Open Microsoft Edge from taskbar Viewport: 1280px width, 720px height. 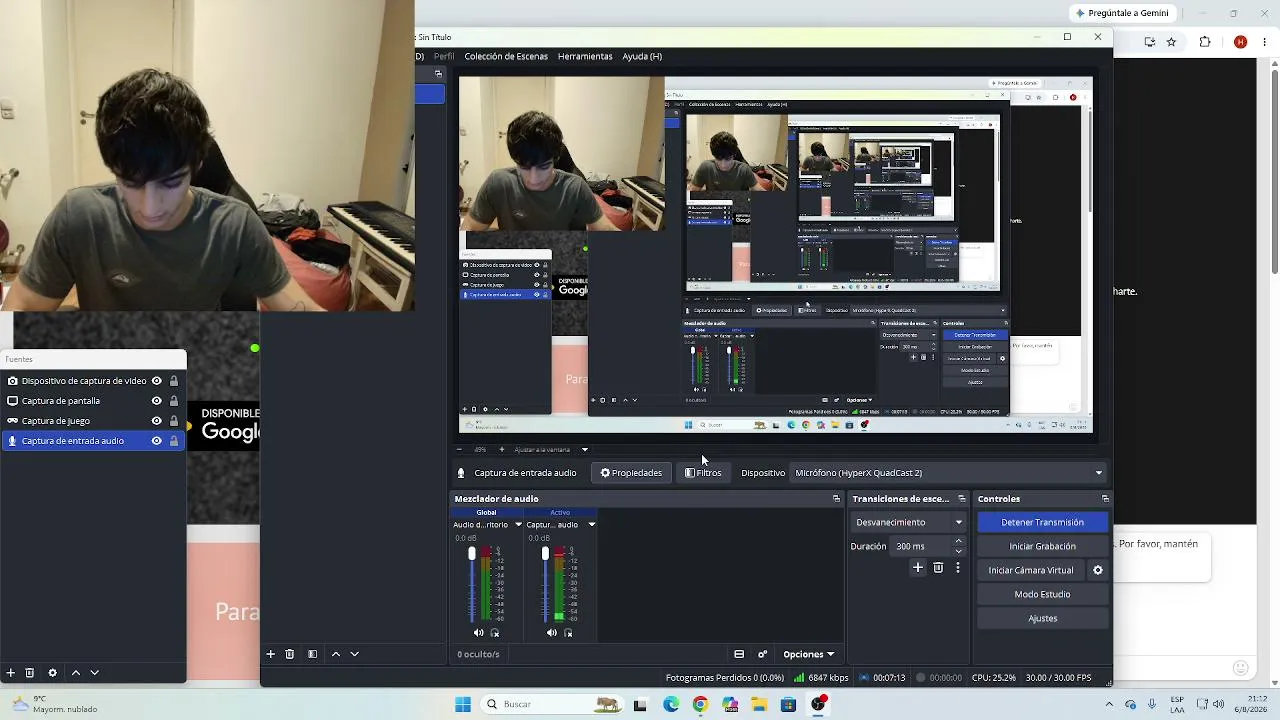[671, 704]
